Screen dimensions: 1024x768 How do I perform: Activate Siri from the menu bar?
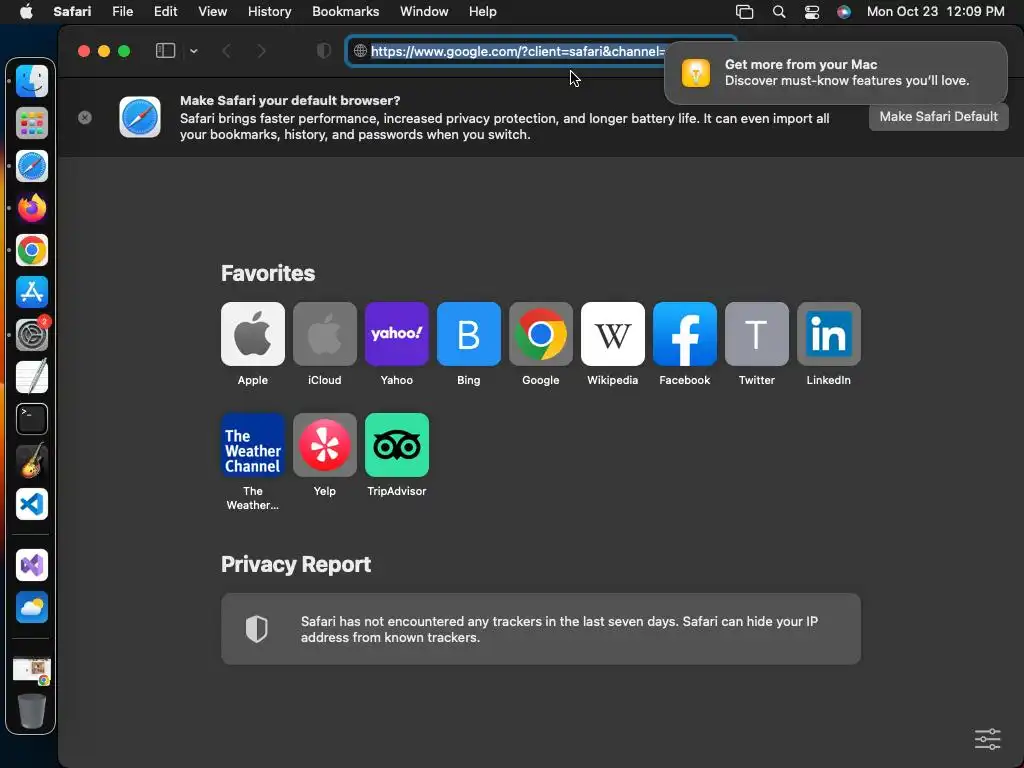(x=844, y=12)
